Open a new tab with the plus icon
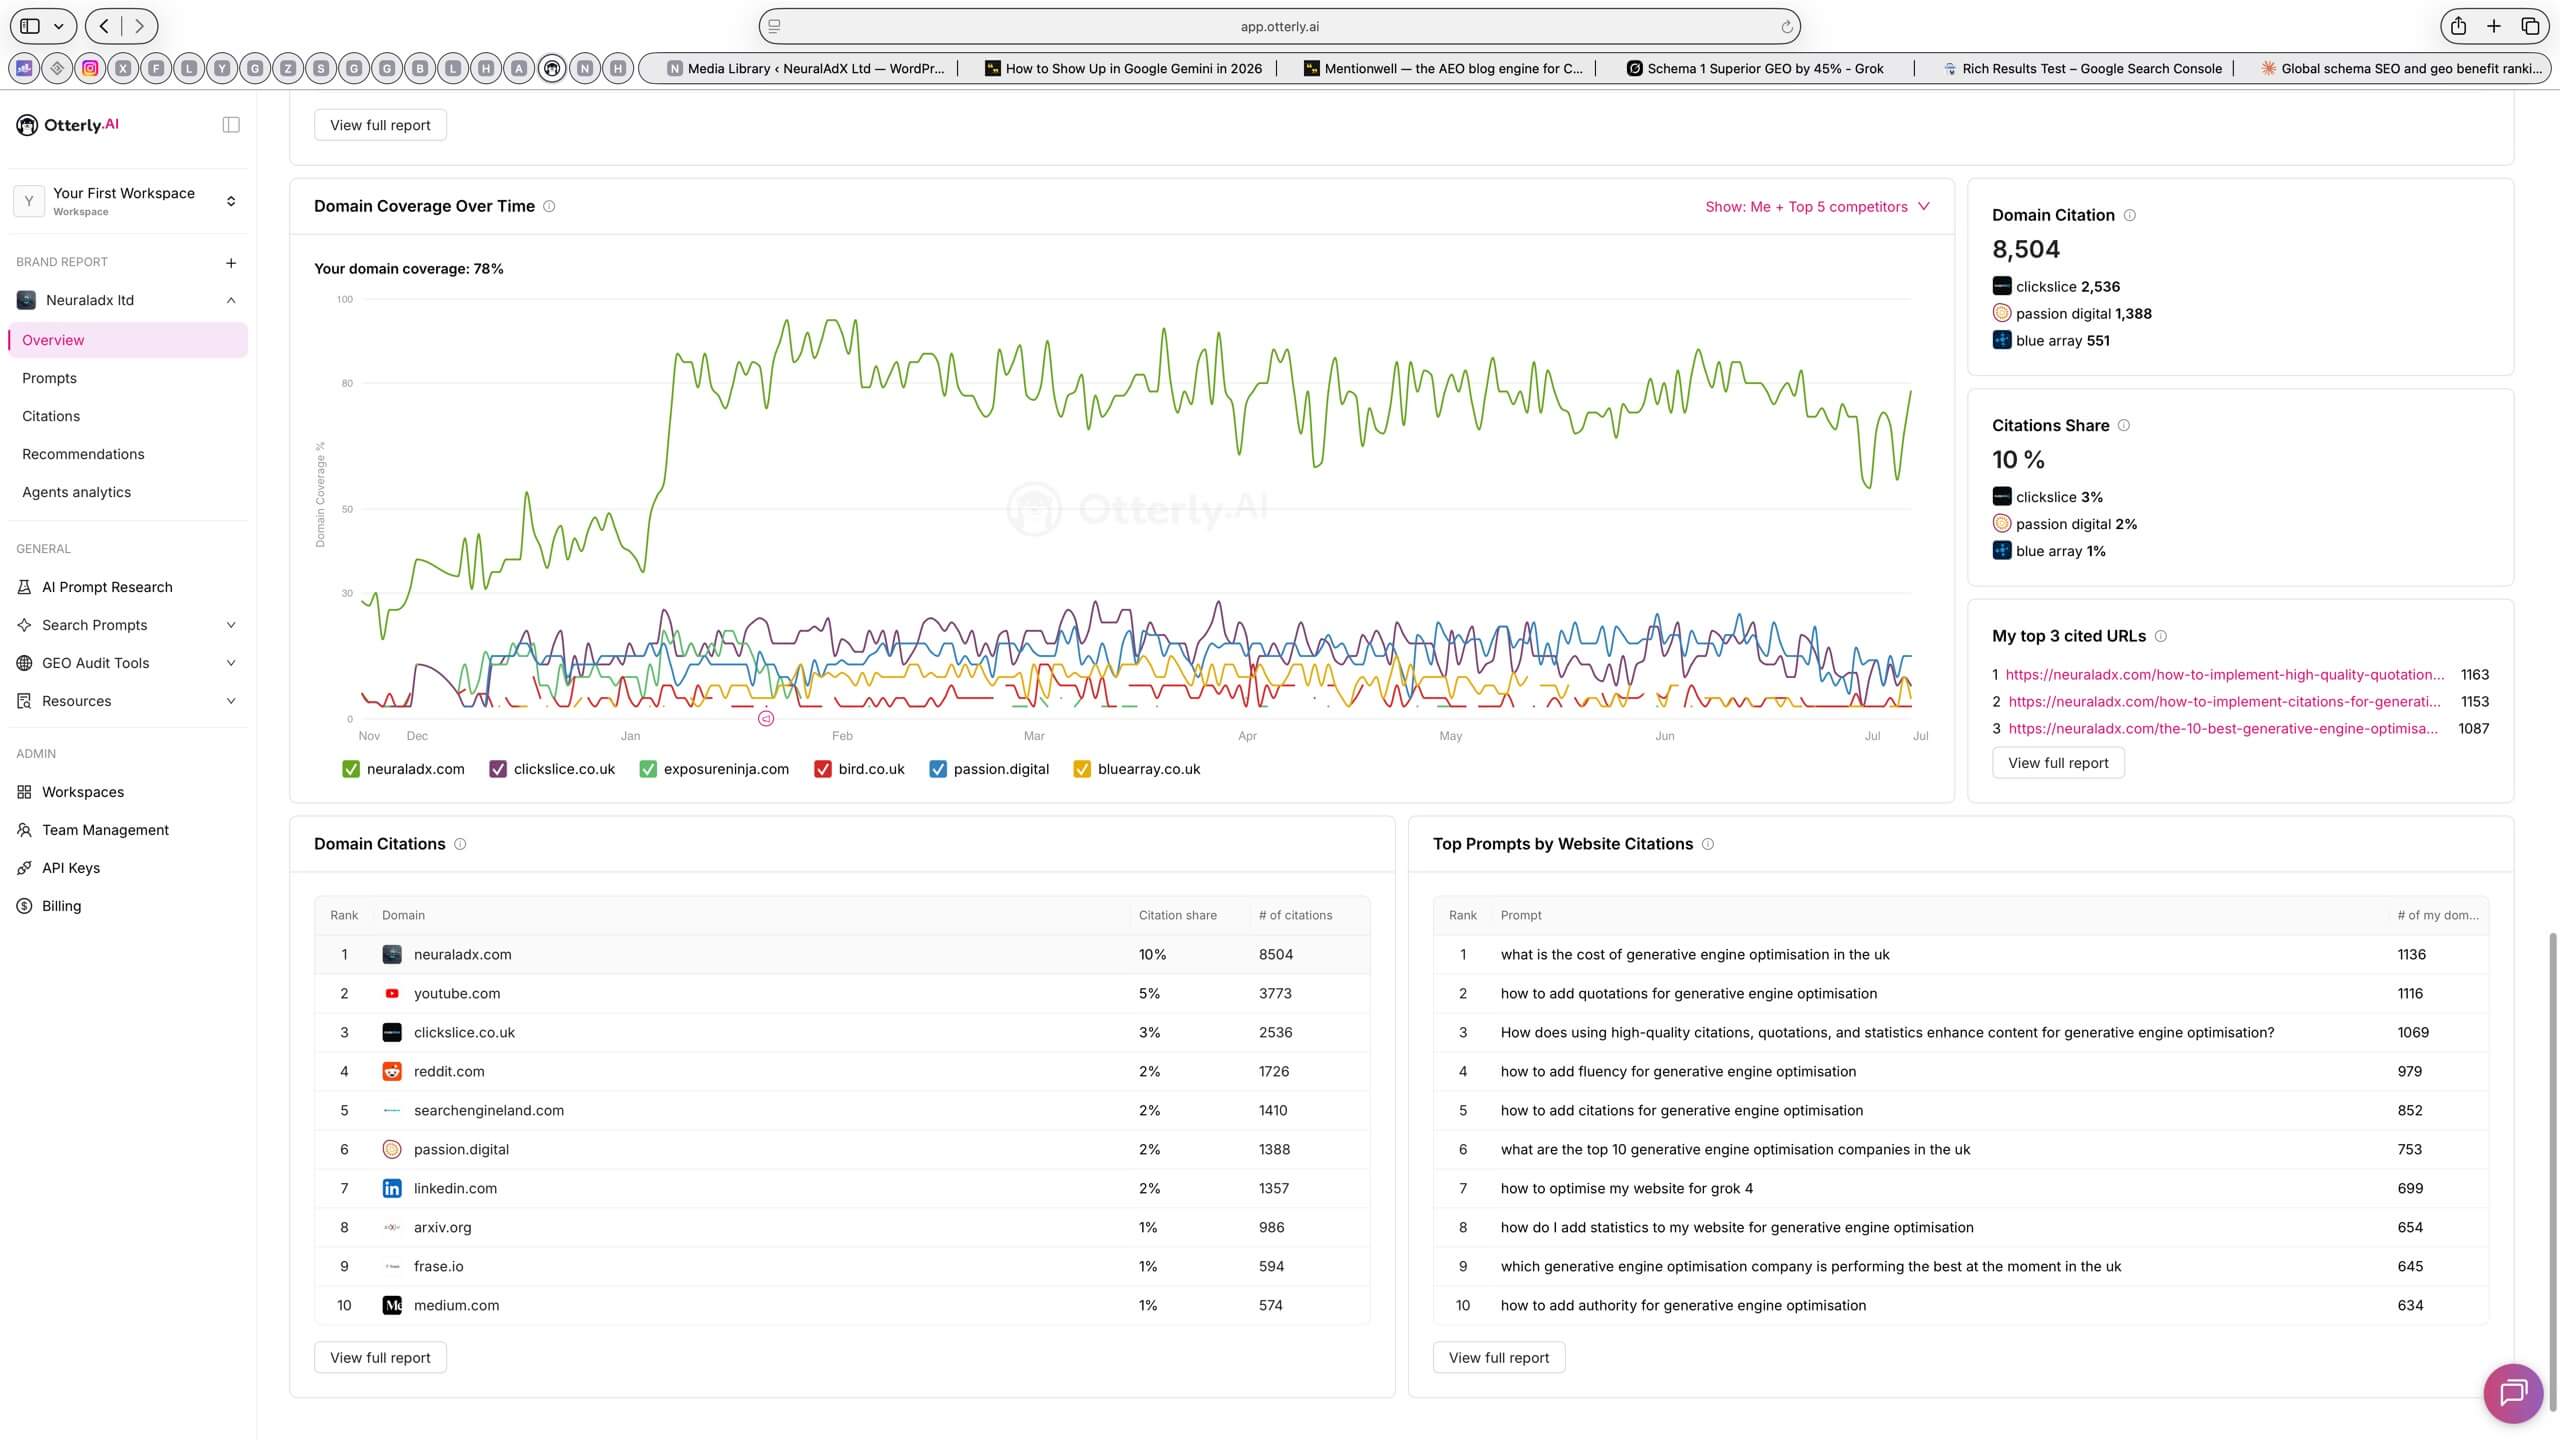The height and width of the screenshot is (1440, 2560). pyautogui.click(x=2494, y=26)
